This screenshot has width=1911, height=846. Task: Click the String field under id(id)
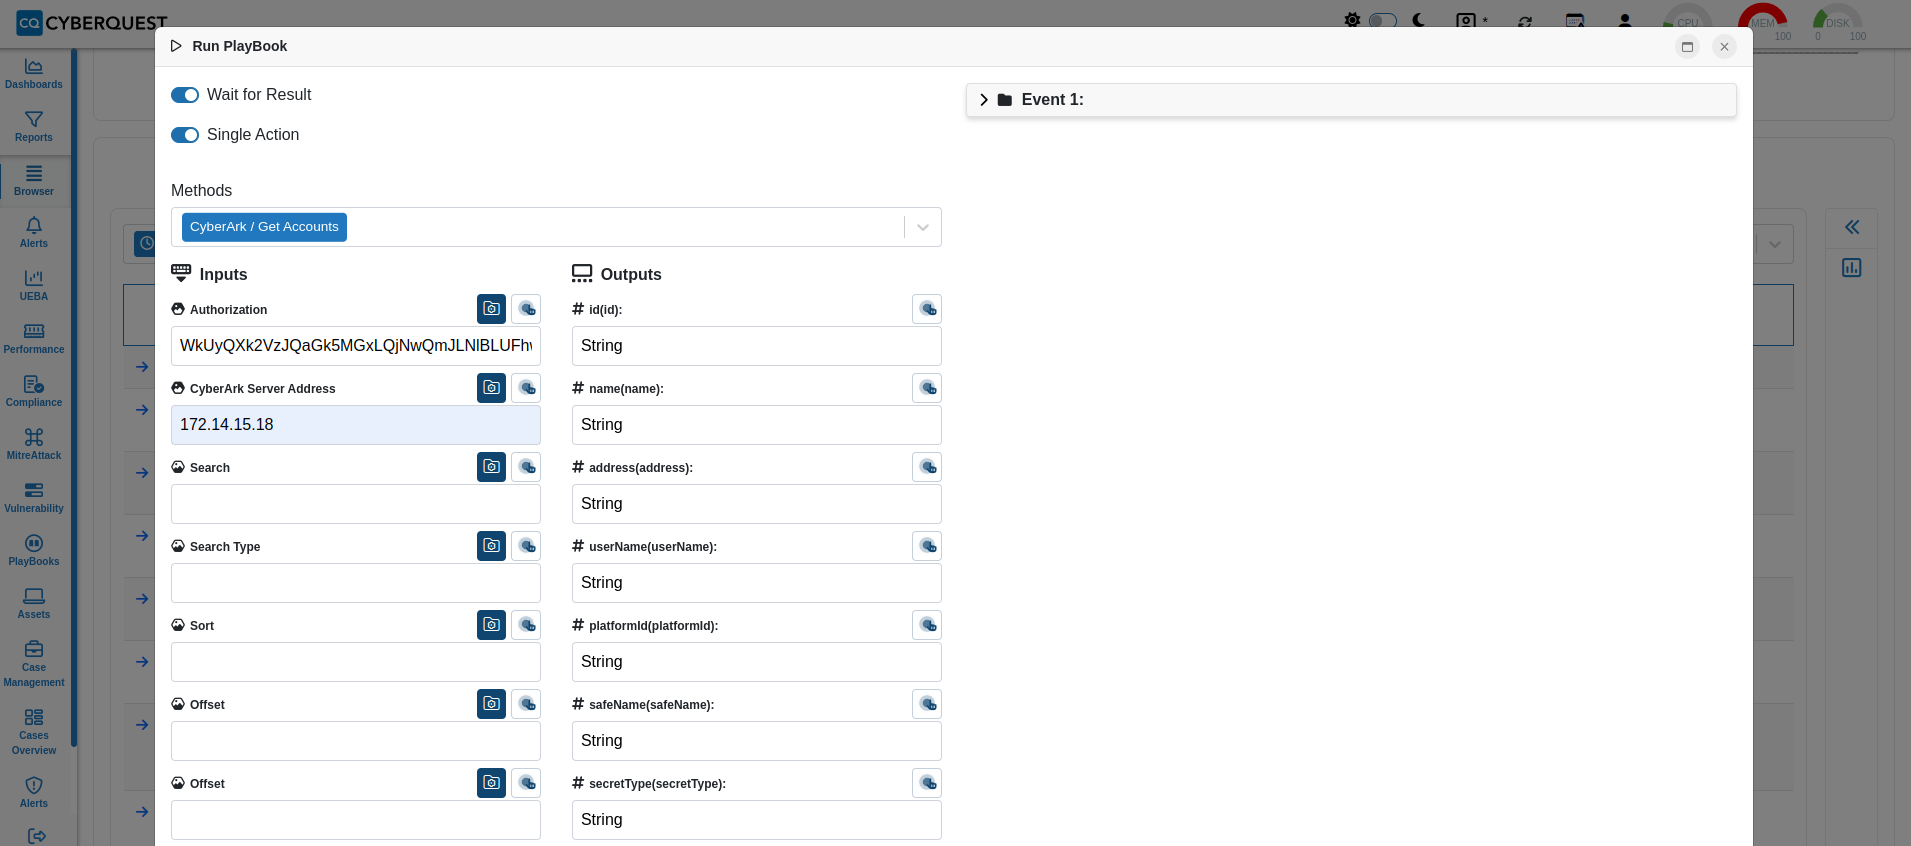click(757, 346)
